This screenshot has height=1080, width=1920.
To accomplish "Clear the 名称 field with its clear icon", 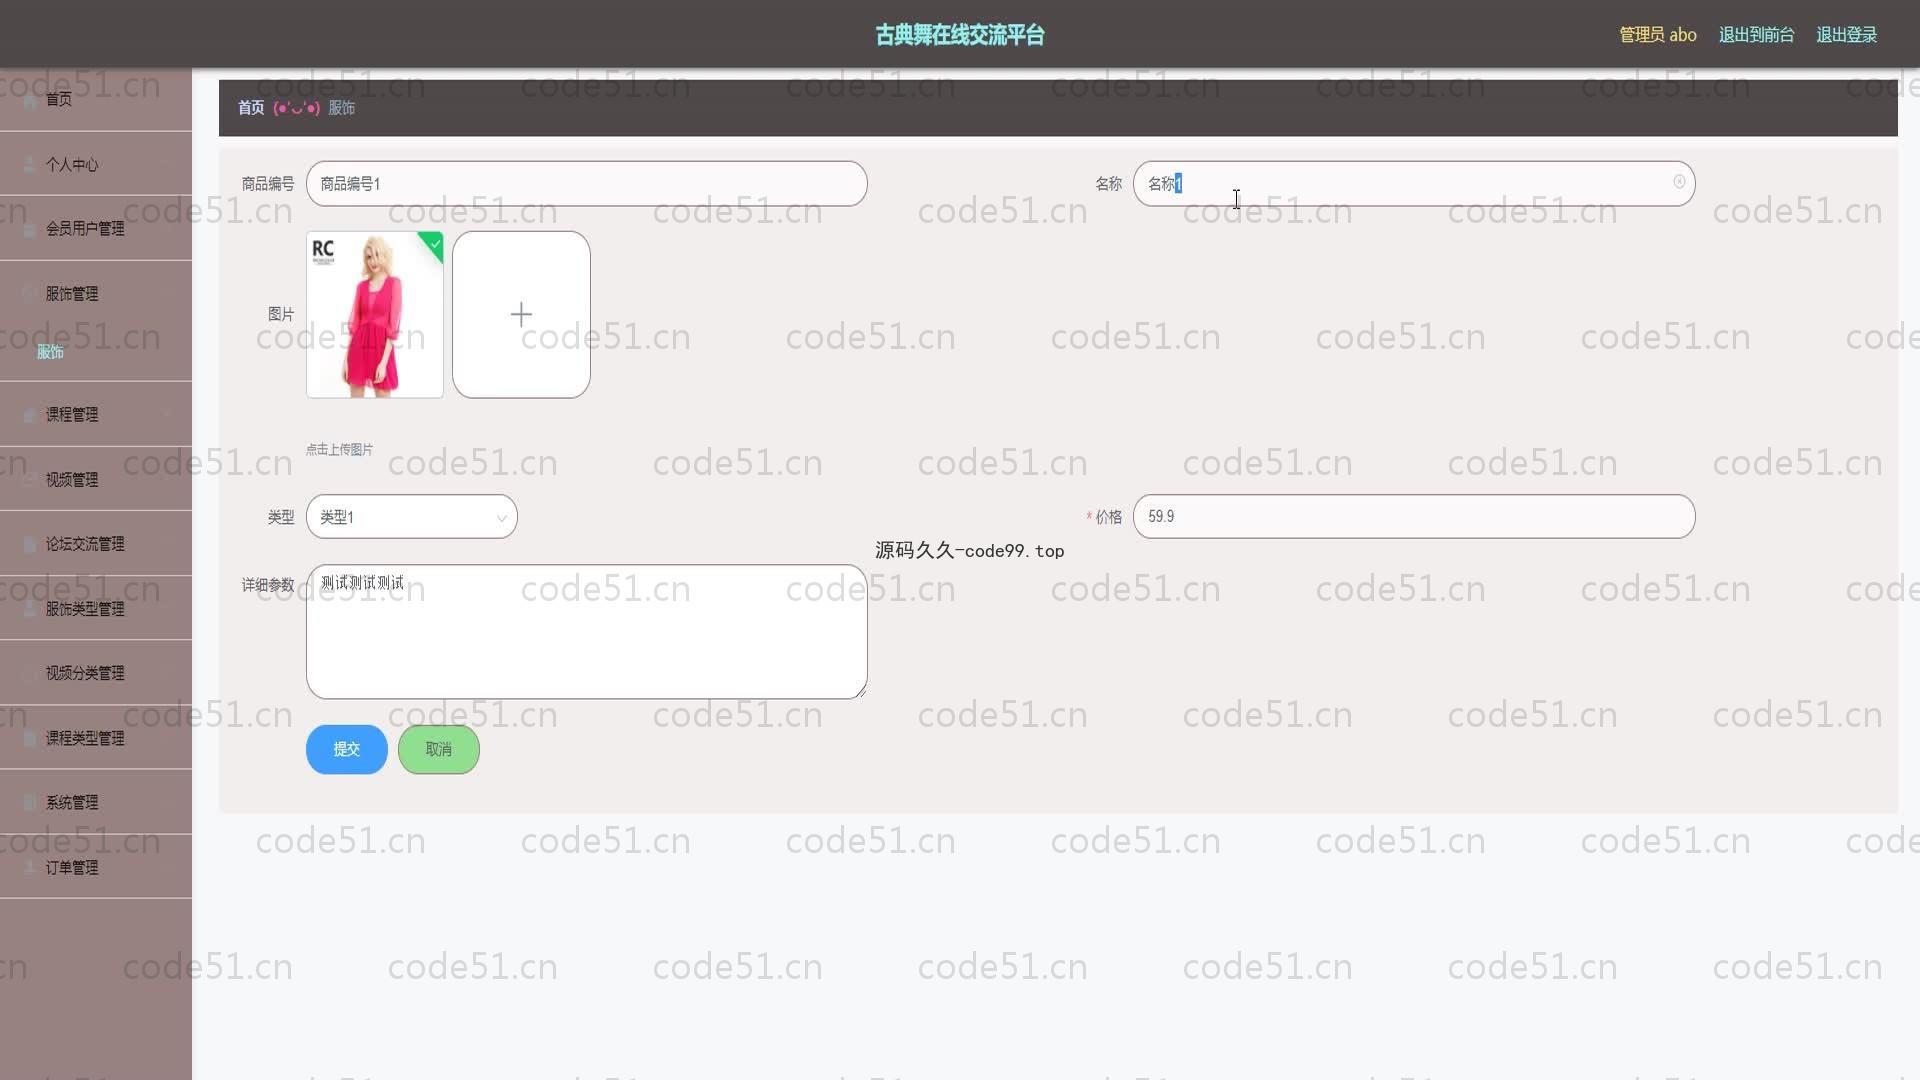I will coord(1679,182).
